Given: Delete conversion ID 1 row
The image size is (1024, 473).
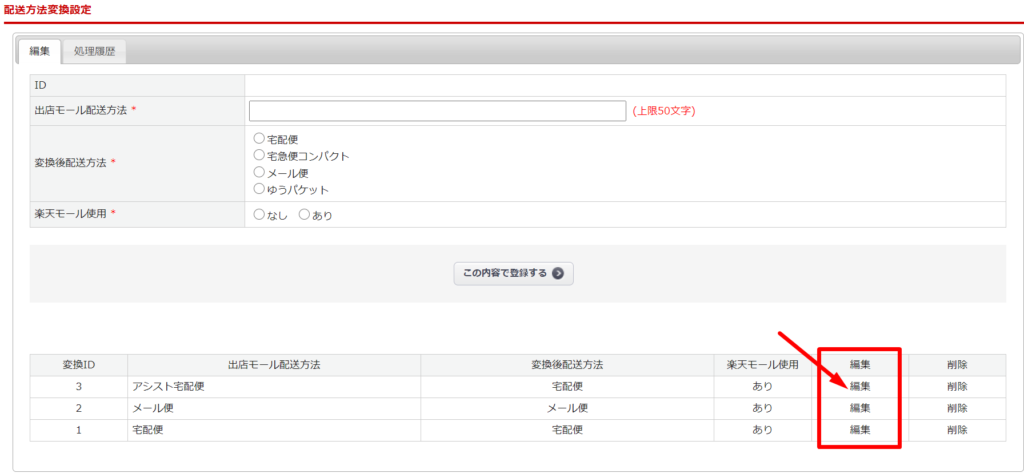Looking at the screenshot, I should 957,430.
